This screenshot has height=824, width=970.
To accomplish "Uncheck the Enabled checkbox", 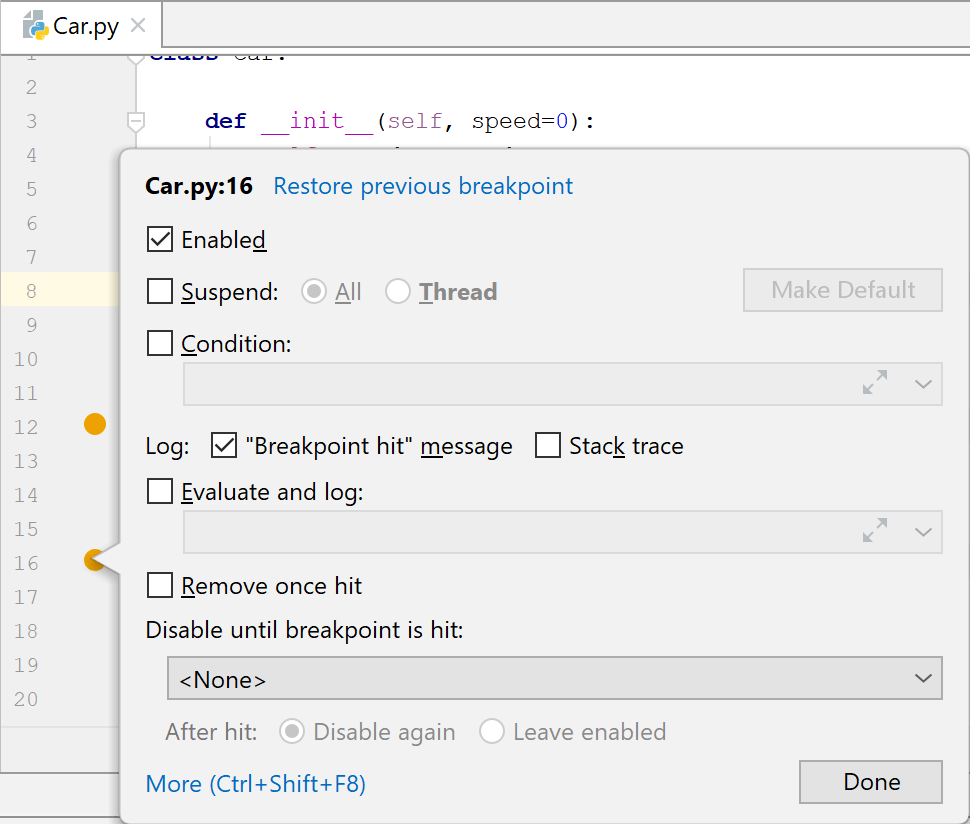I will click(160, 240).
